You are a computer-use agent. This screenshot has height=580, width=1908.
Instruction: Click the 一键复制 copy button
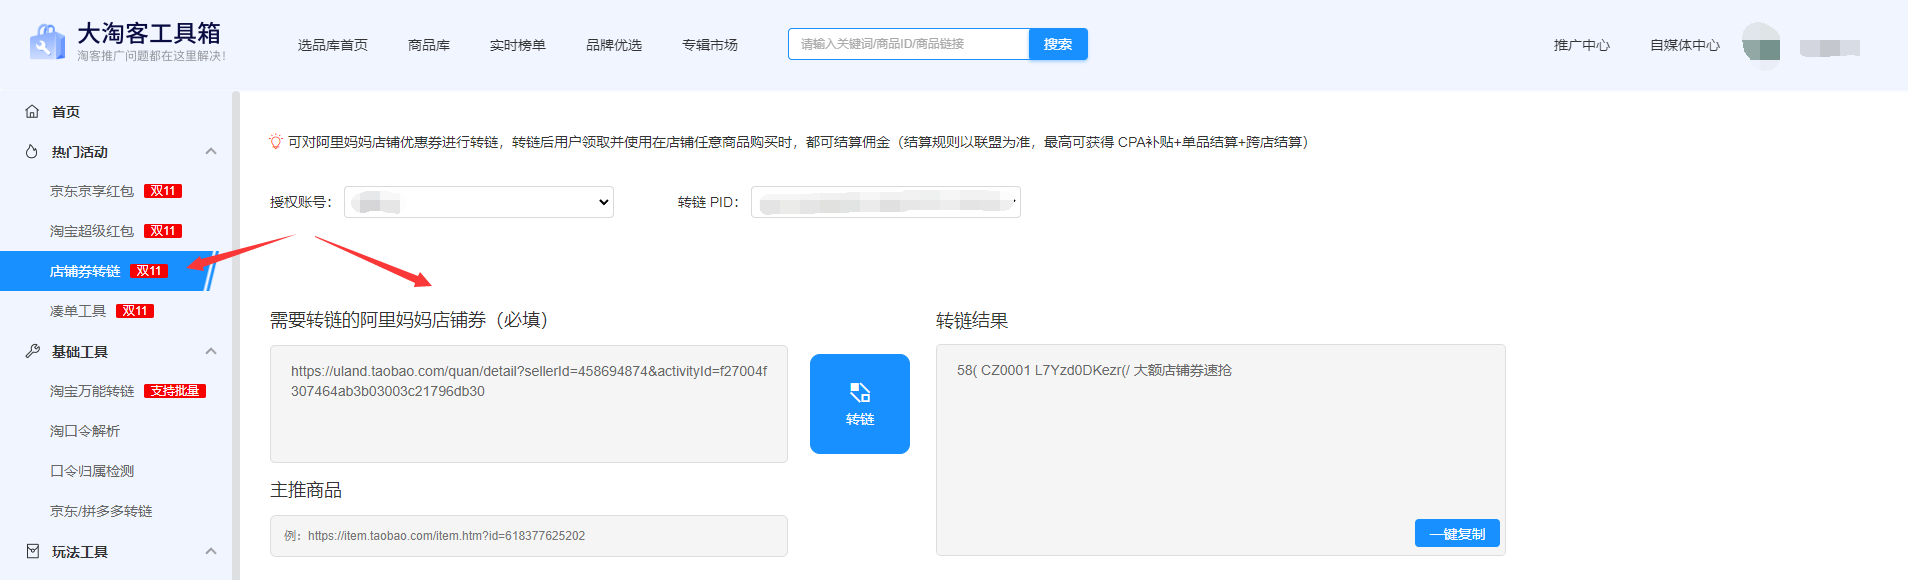pos(1457,534)
